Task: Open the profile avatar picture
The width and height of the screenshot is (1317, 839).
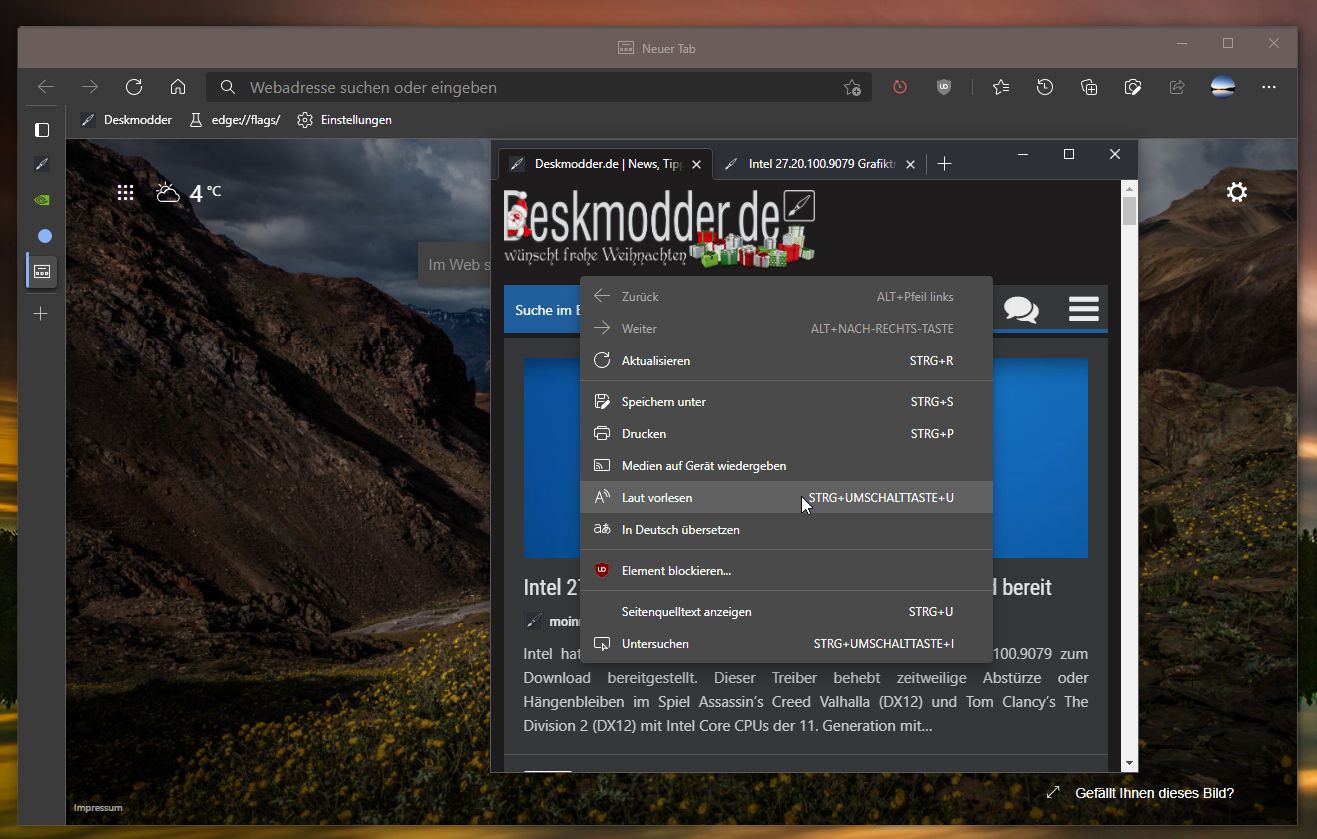Action: coord(1222,87)
